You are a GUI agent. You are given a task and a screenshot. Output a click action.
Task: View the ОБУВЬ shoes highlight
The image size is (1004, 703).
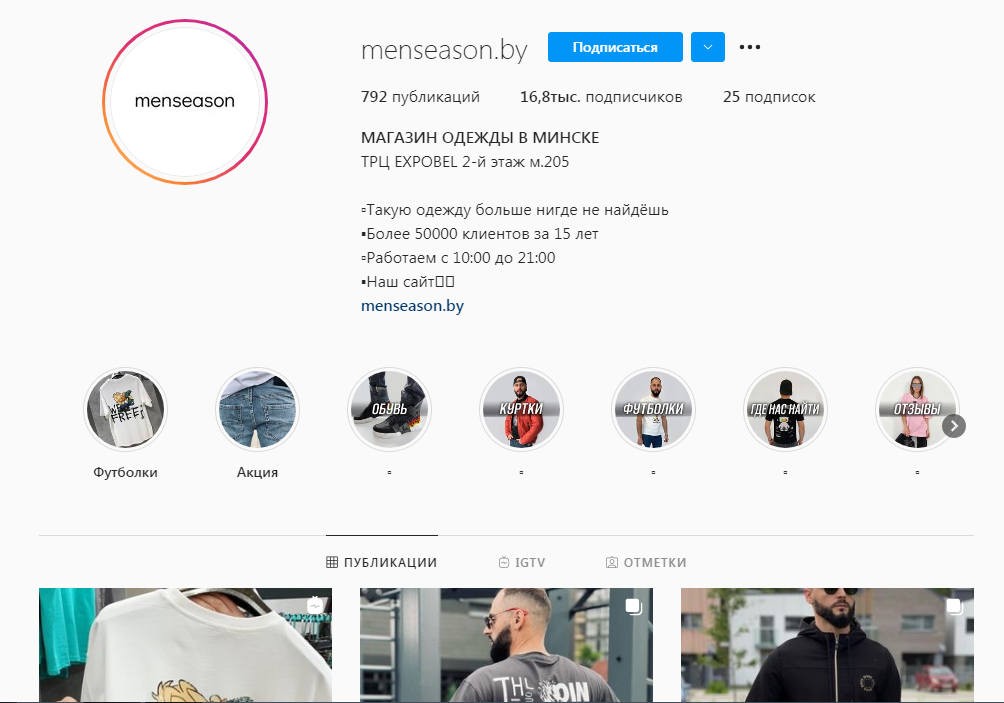click(x=389, y=409)
